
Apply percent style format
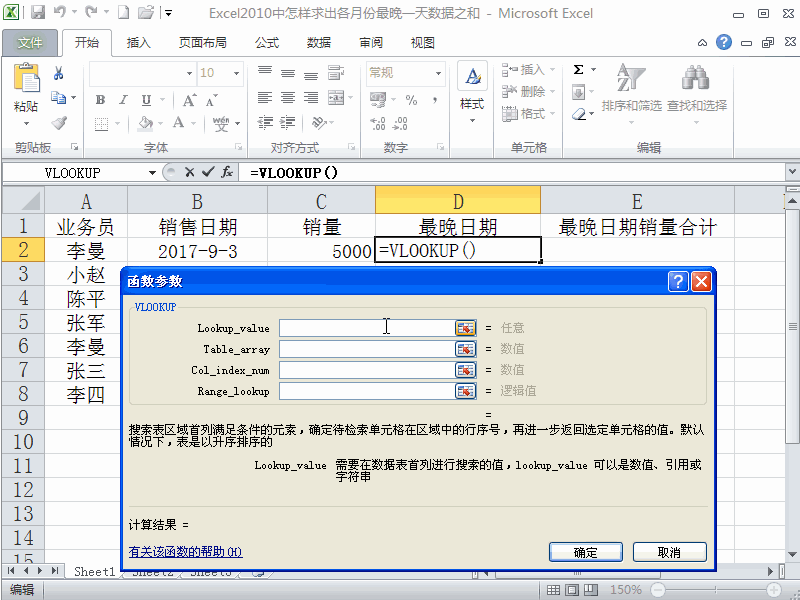click(411, 100)
